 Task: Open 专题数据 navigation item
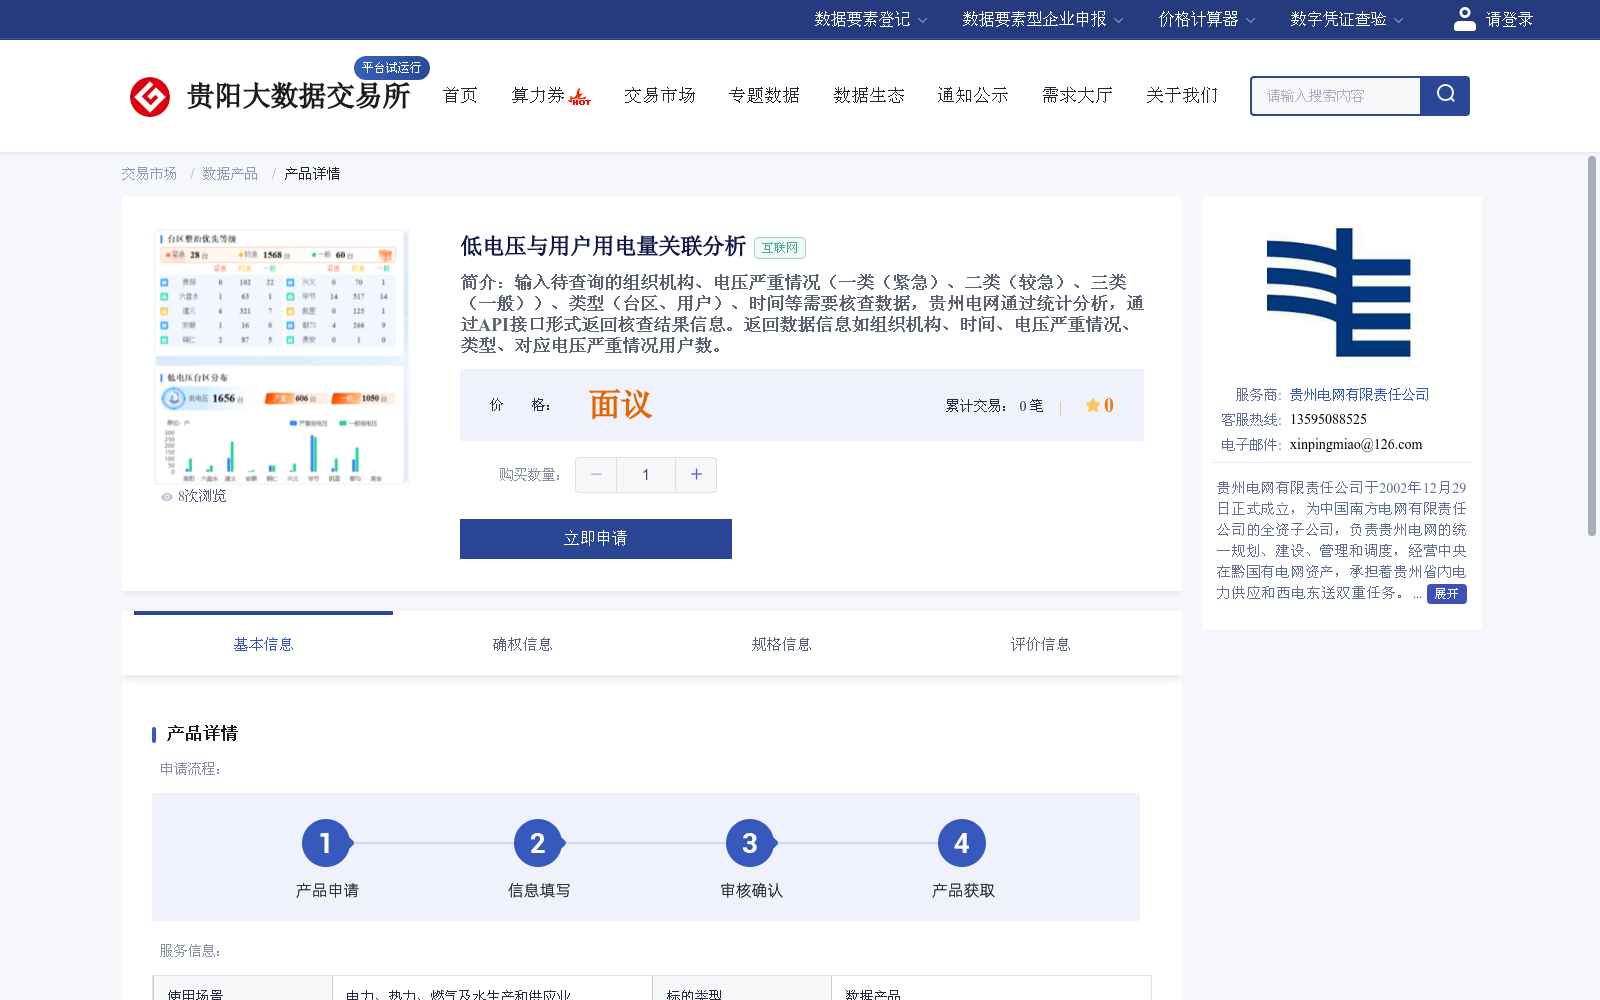click(x=764, y=95)
